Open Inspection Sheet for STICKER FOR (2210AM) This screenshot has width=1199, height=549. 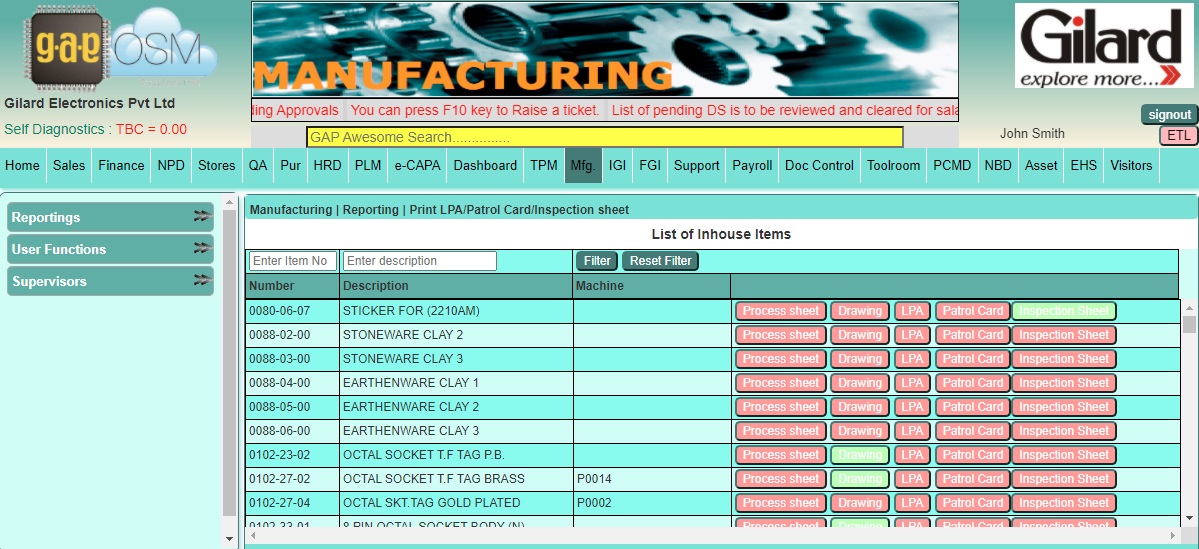tap(1064, 311)
